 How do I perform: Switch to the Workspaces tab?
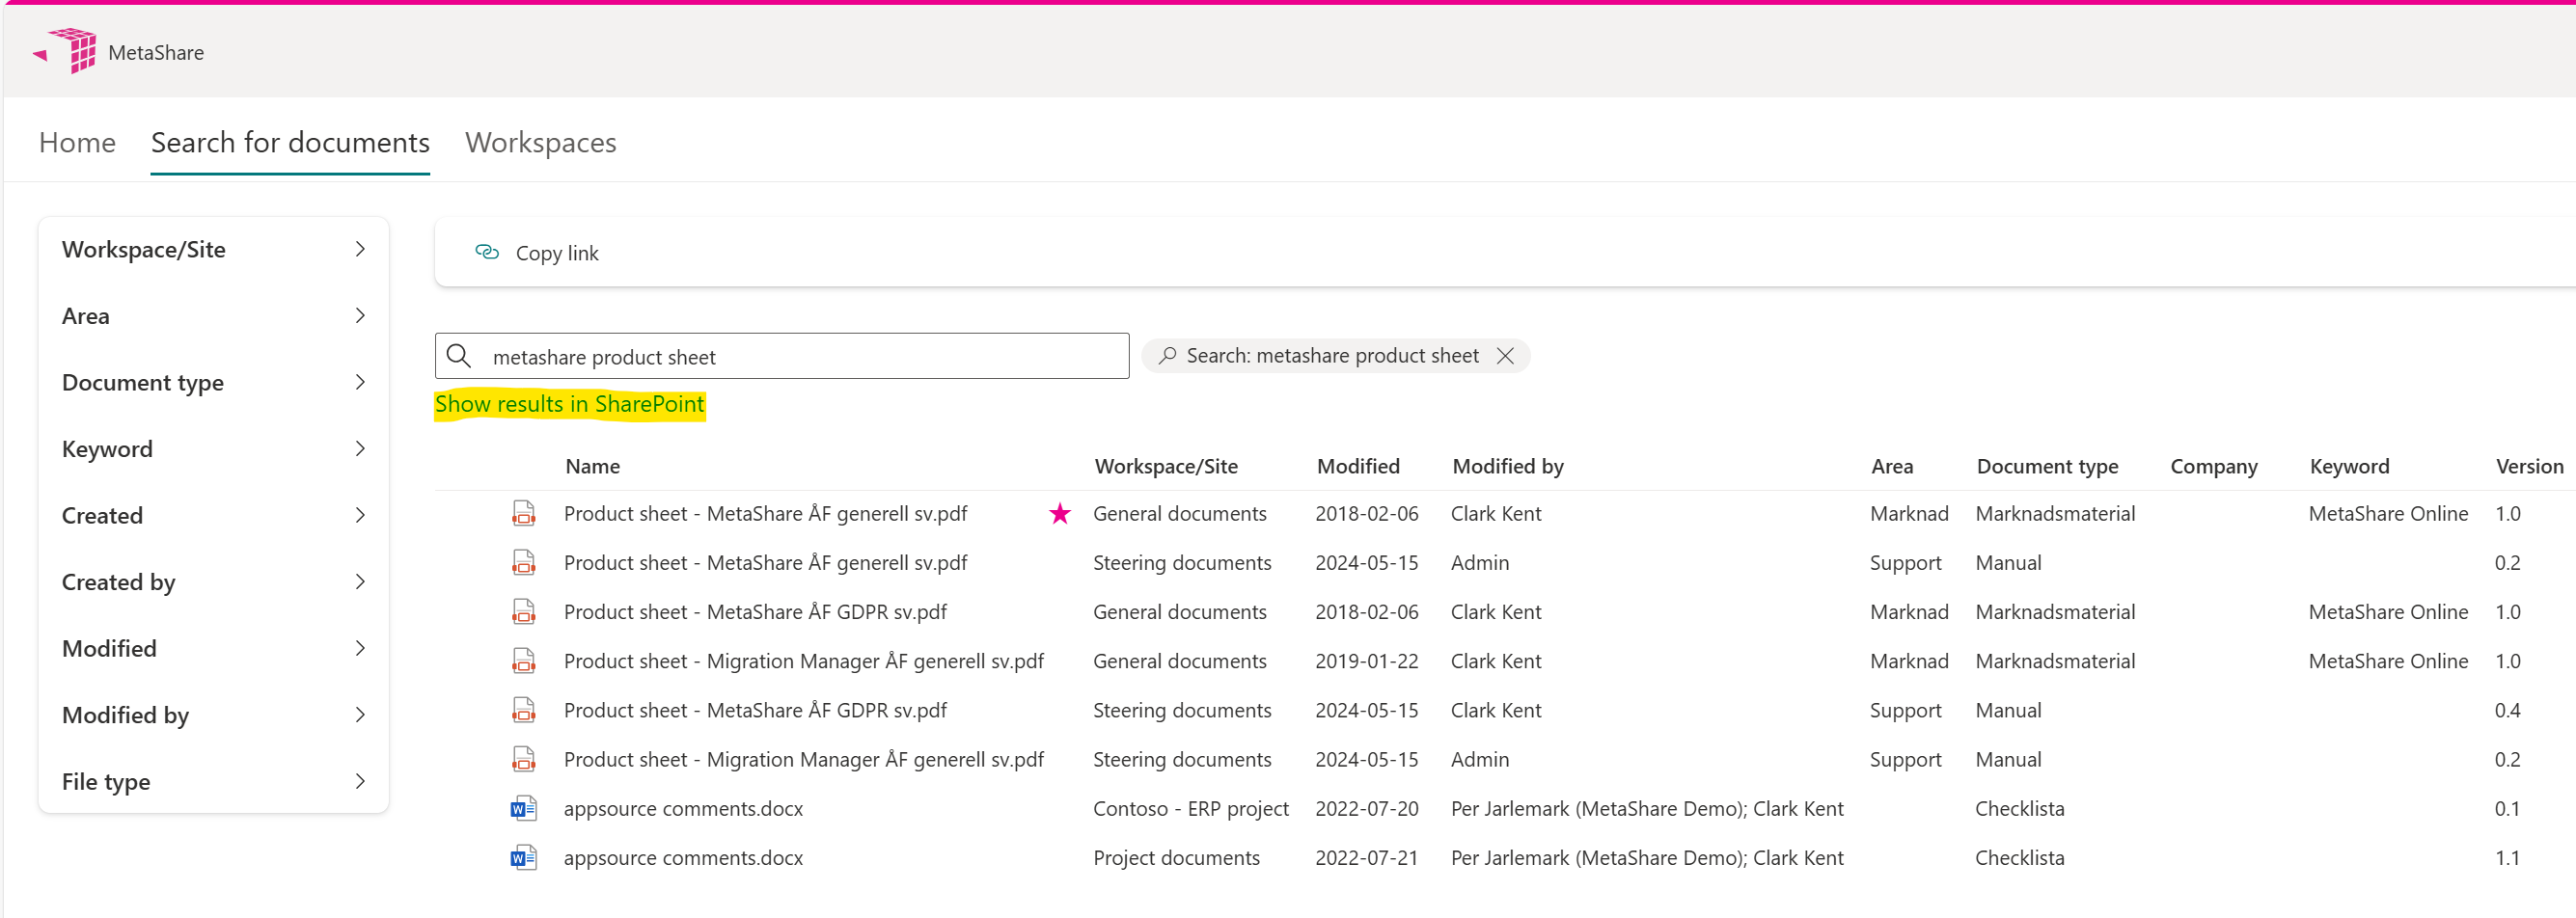541,143
